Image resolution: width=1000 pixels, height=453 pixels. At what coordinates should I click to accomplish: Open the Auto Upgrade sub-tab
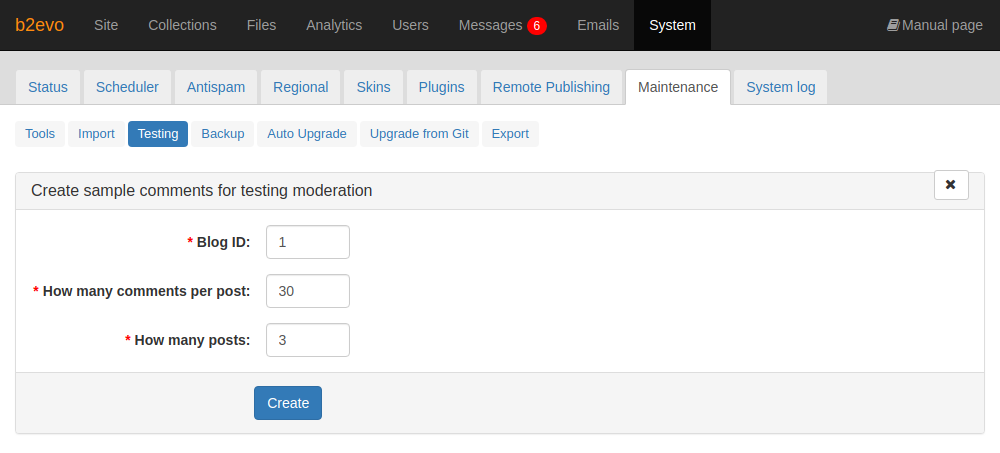click(307, 134)
